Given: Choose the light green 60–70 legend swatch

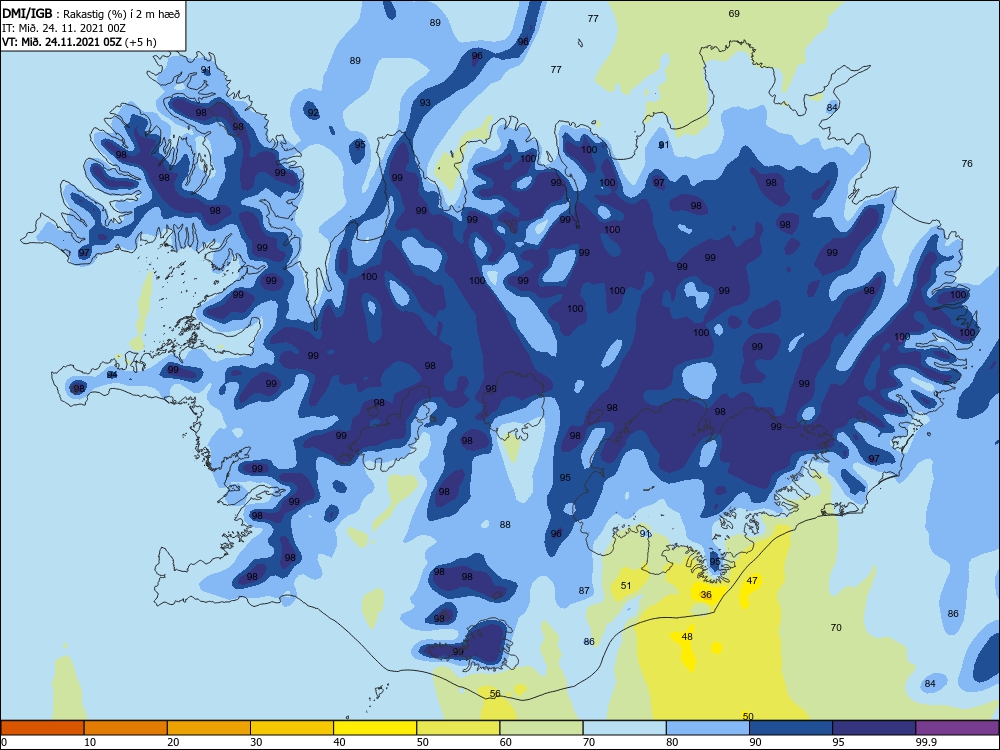Looking at the screenshot, I should (541, 728).
